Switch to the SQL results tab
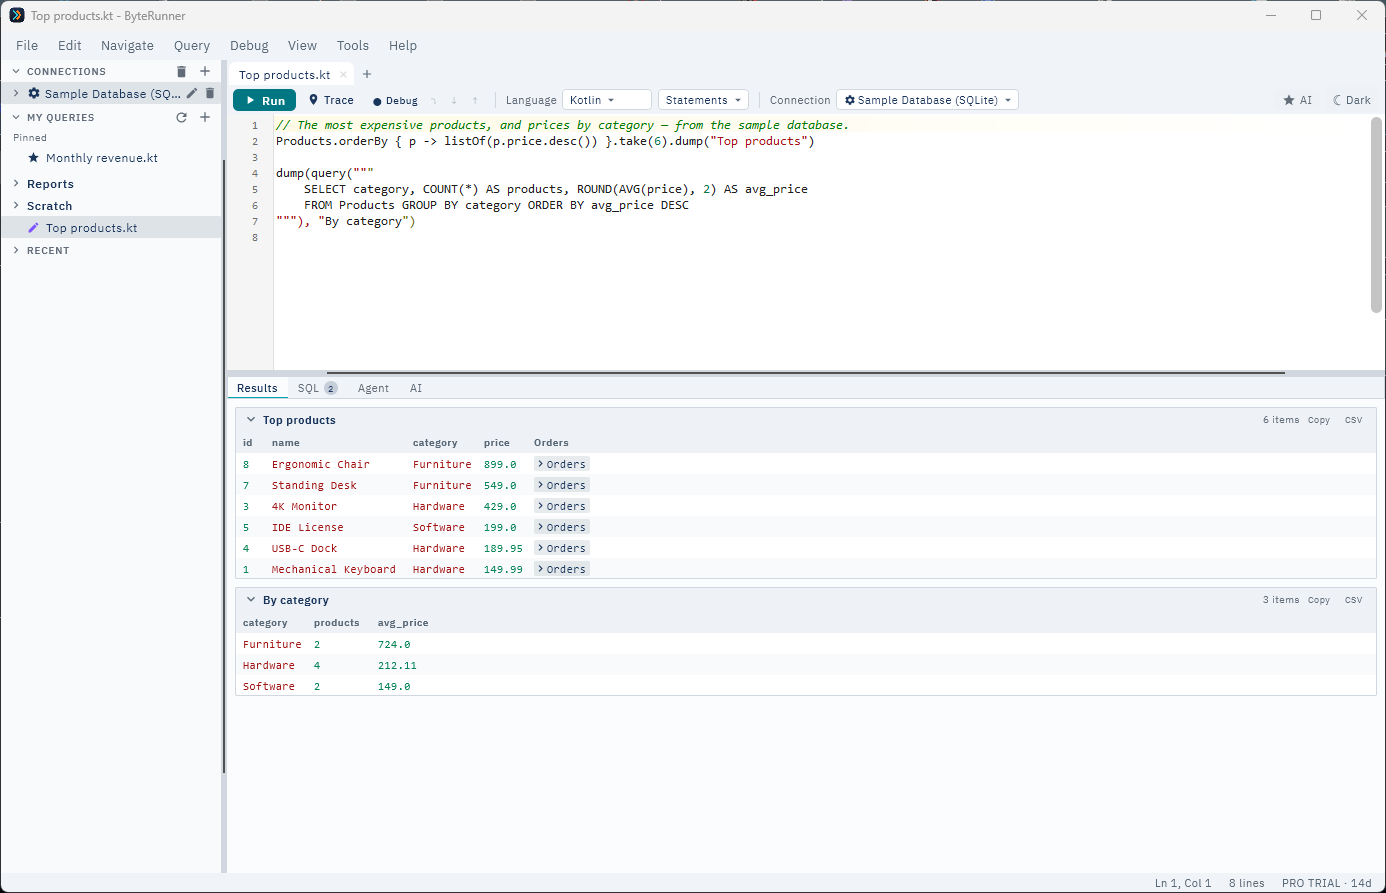The height and width of the screenshot is (893, 1386). click(317, 388)
